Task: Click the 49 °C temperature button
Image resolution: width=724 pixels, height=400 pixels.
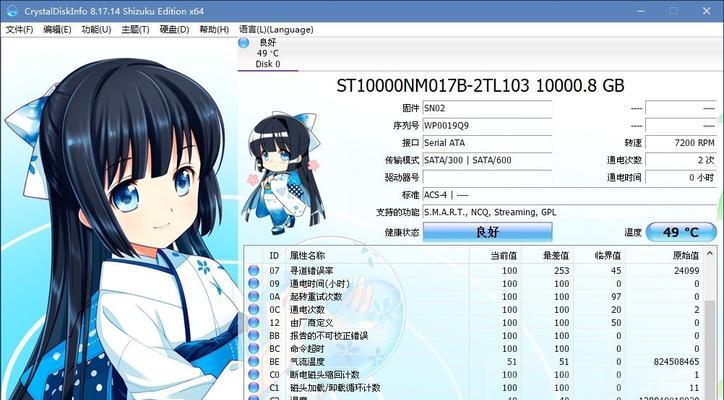Action: [681, 232]
